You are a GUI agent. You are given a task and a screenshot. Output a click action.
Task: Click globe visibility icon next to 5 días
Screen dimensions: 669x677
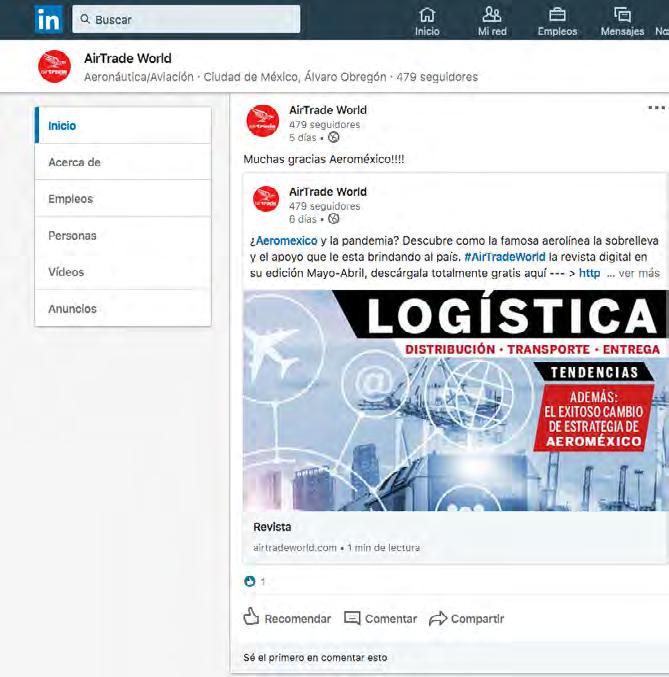[x=333, y=137]
